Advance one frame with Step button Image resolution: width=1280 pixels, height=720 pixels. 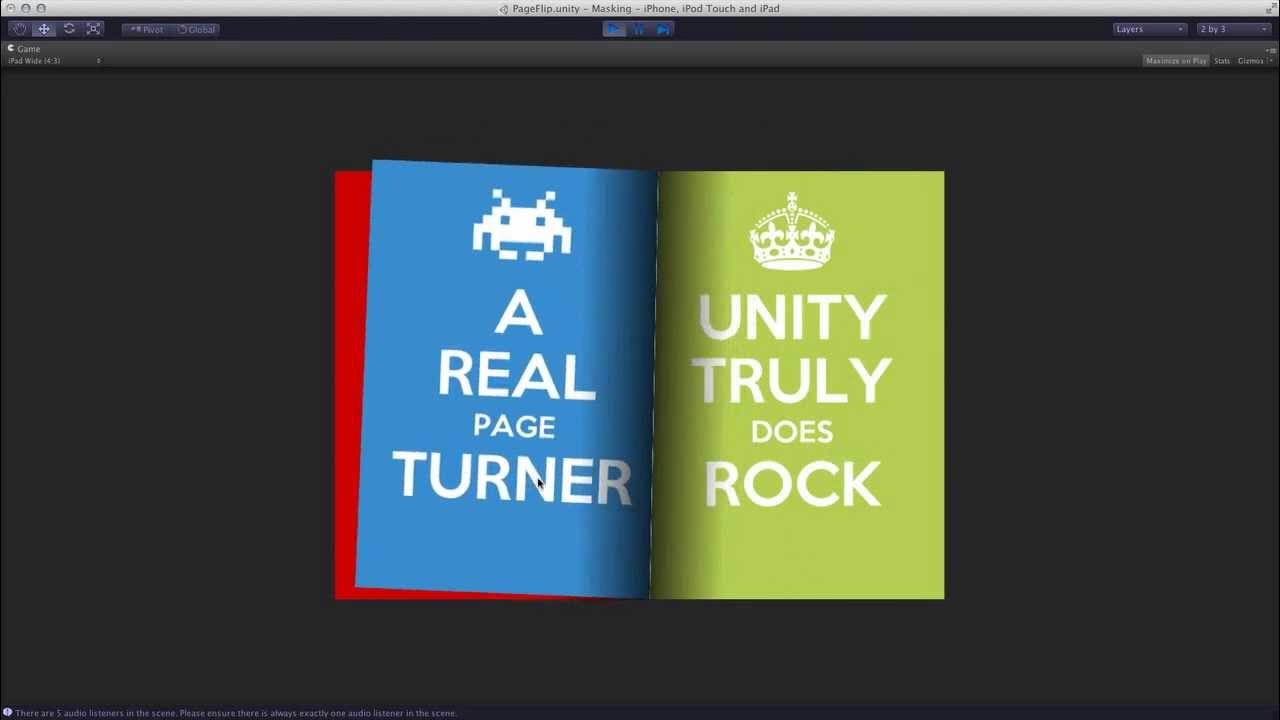click(x=663, y=29)
